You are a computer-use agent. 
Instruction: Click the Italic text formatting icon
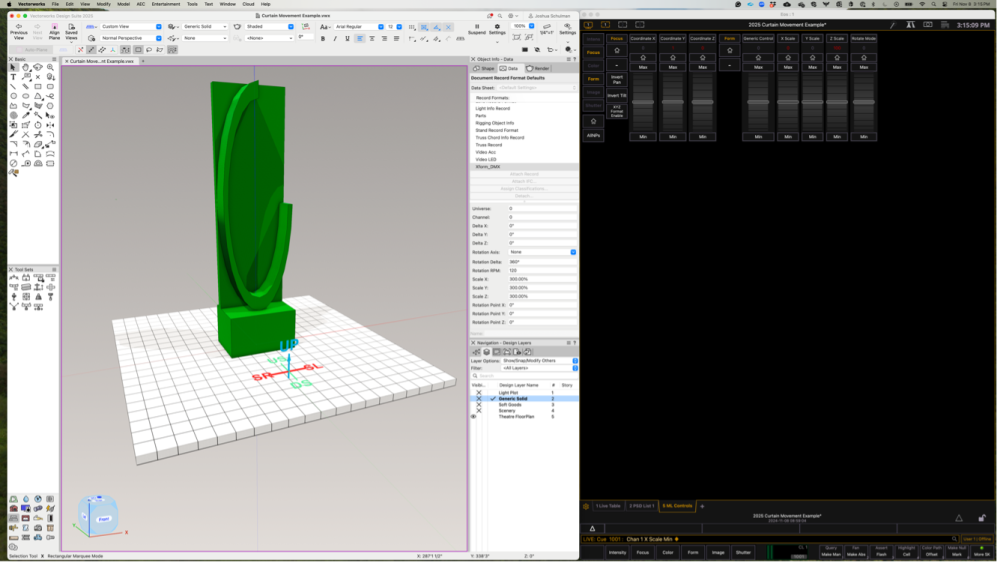(335, 38)
